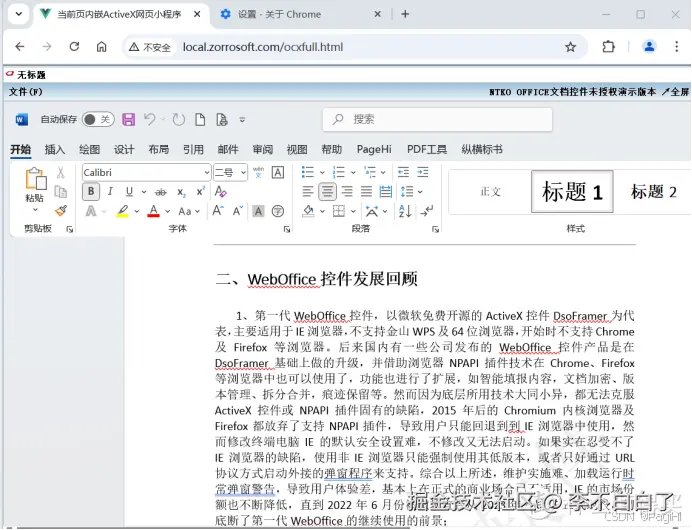This screenshot has height=530, width=692.
Task: Reload the page in Chrome
Action: pyautogui.click(x=74, y=47)
